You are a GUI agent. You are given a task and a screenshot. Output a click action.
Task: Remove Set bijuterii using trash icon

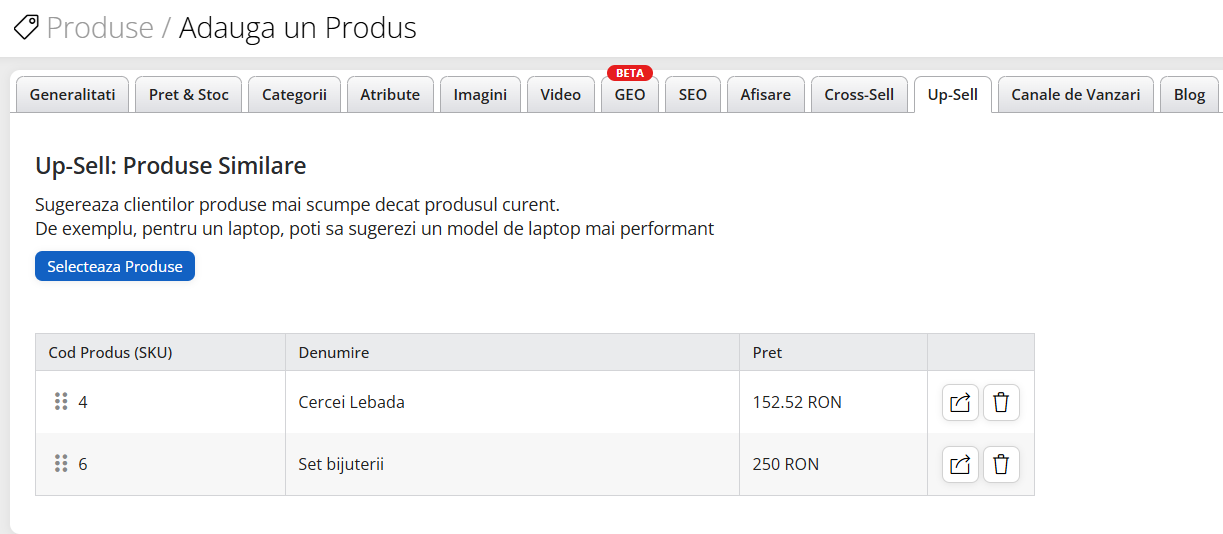point(1001,465)
